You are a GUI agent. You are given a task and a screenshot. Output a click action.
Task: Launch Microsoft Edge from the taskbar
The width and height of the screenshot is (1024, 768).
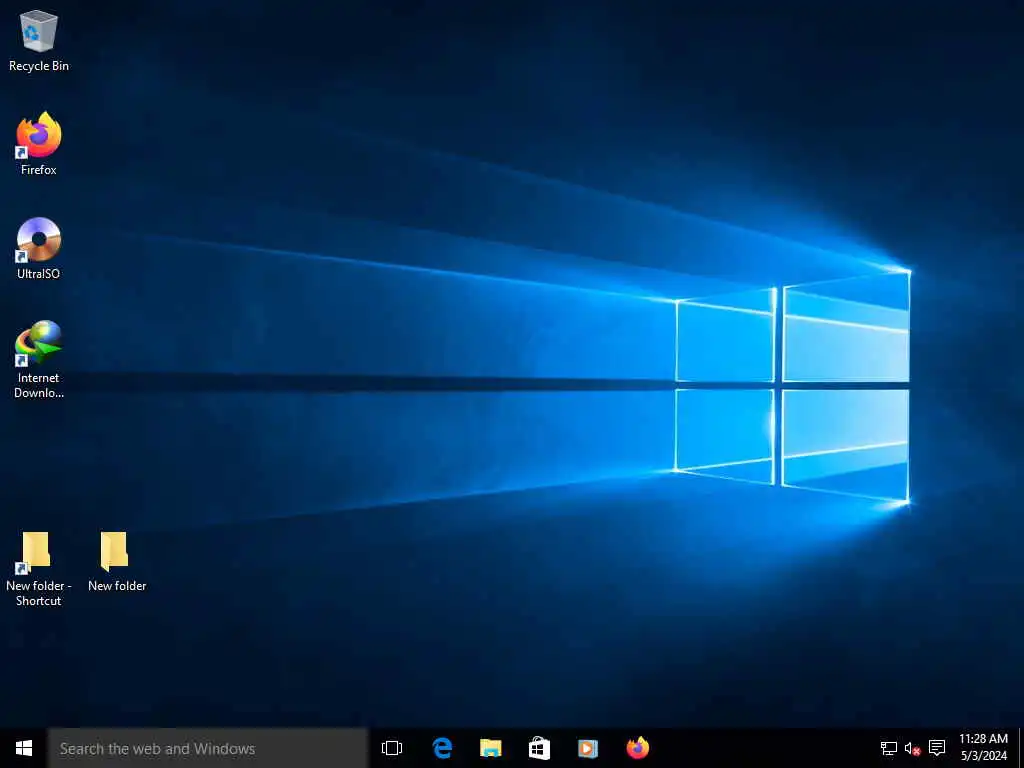(x=442, y=748)
